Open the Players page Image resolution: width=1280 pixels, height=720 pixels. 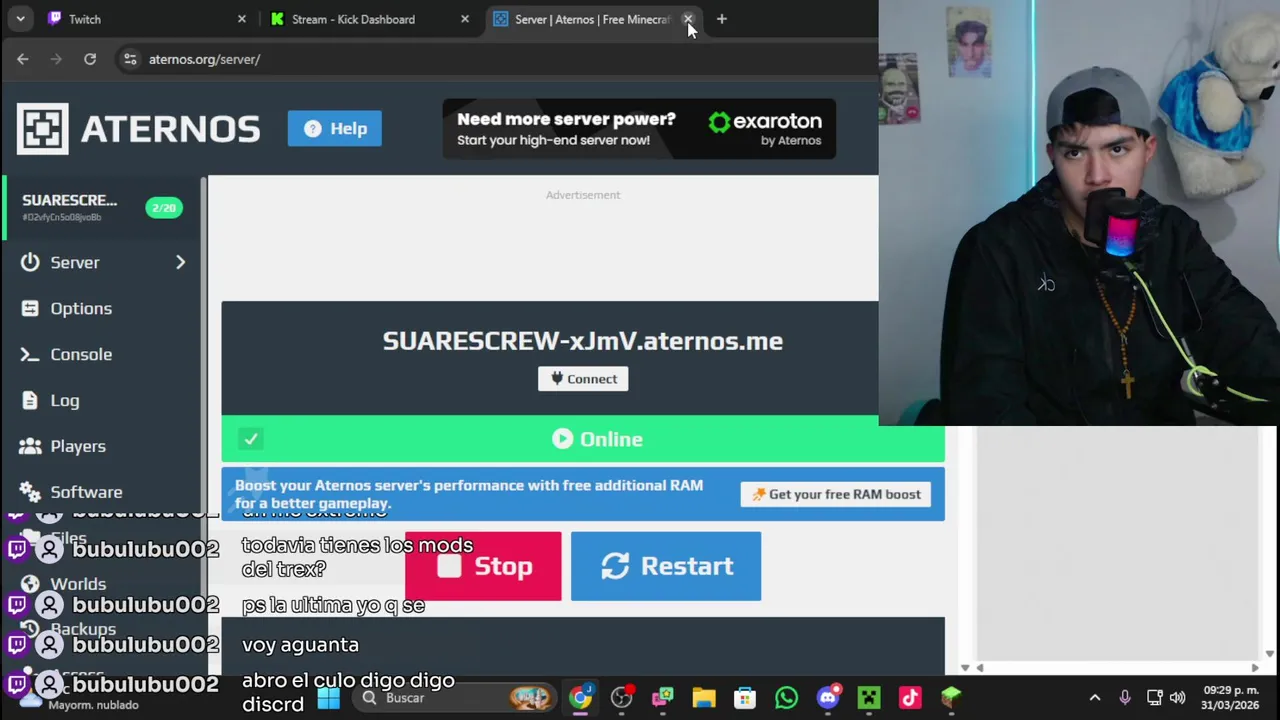point(78,446)
